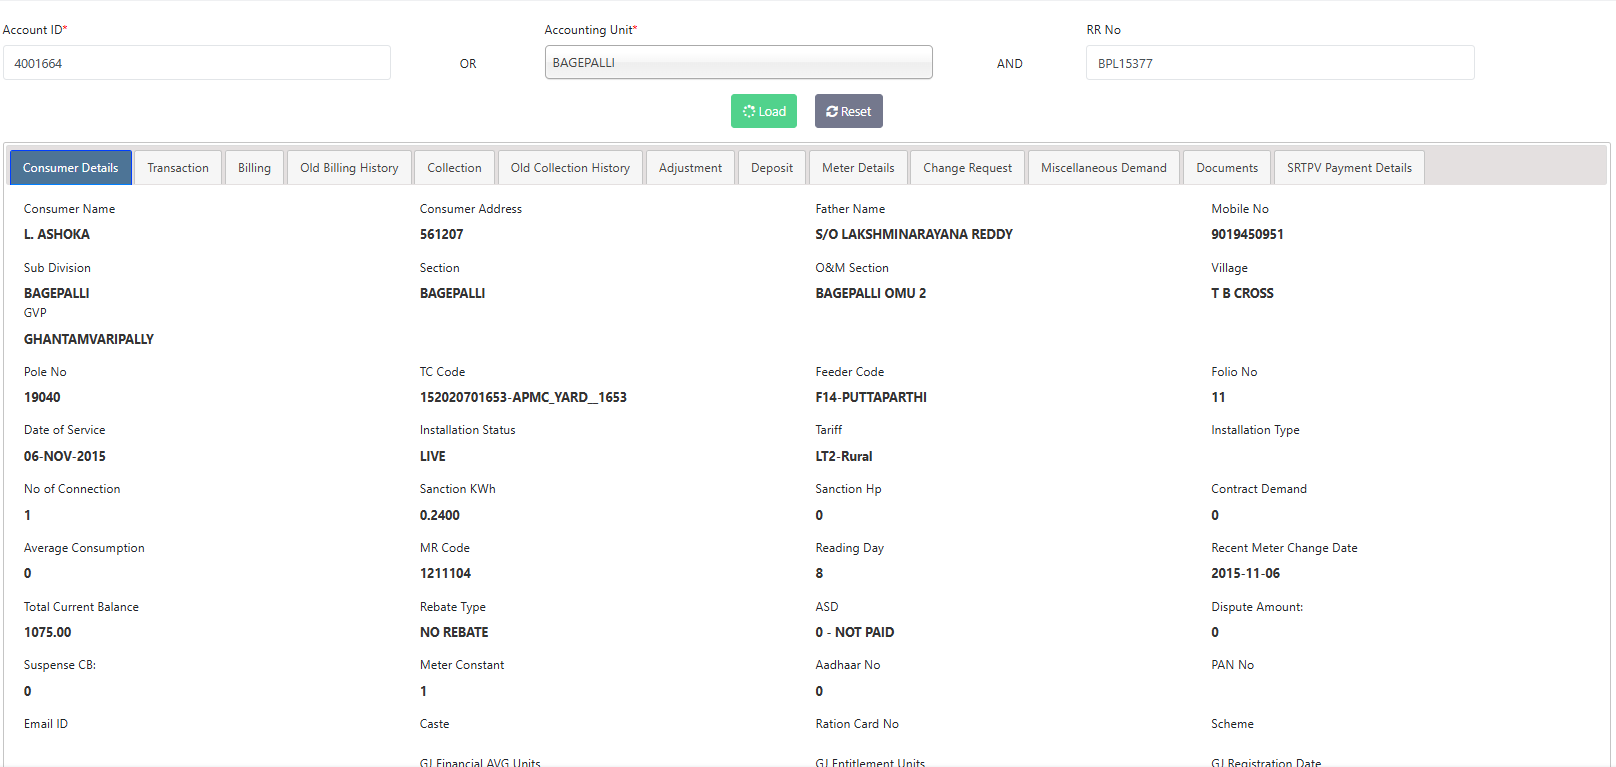
Task: Click mobile number 9019450951
Action: point(1247,234)
